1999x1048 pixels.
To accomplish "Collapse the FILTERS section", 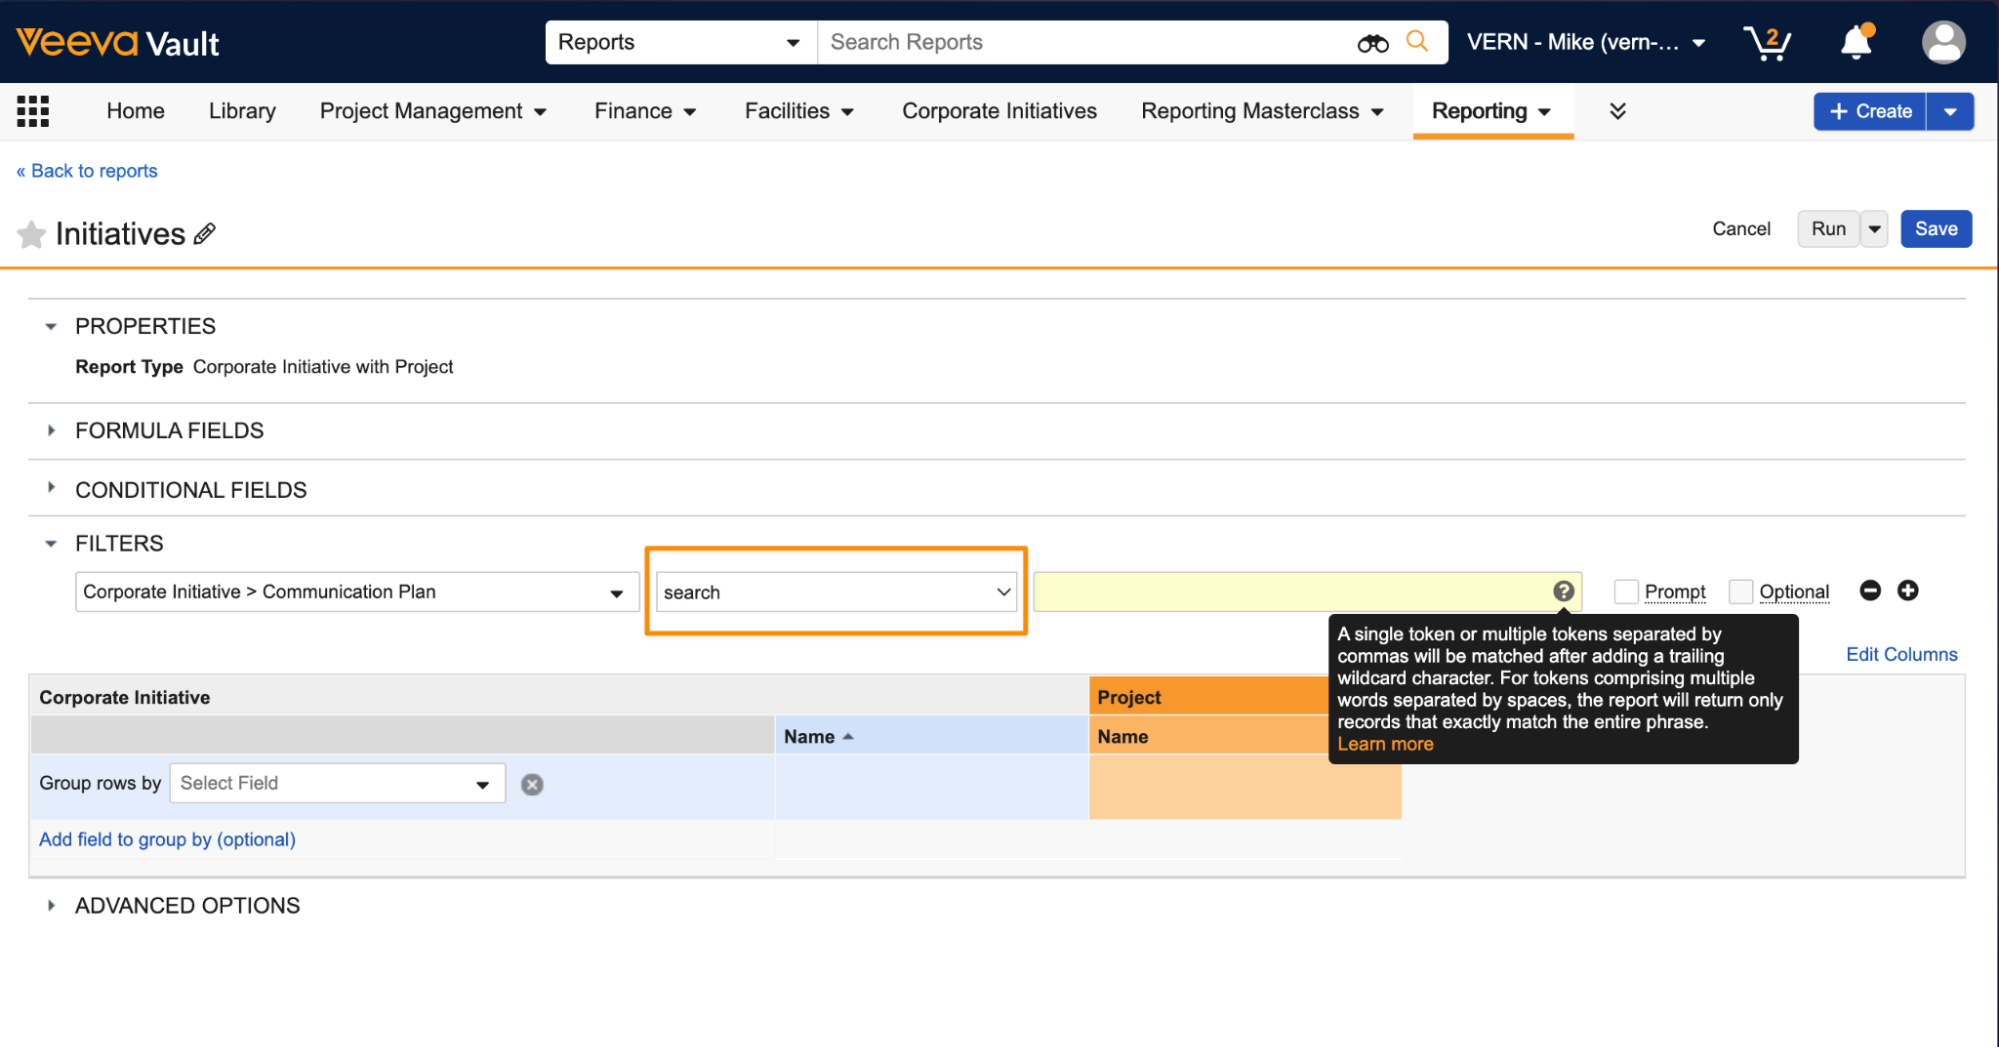I will [51, 543].
